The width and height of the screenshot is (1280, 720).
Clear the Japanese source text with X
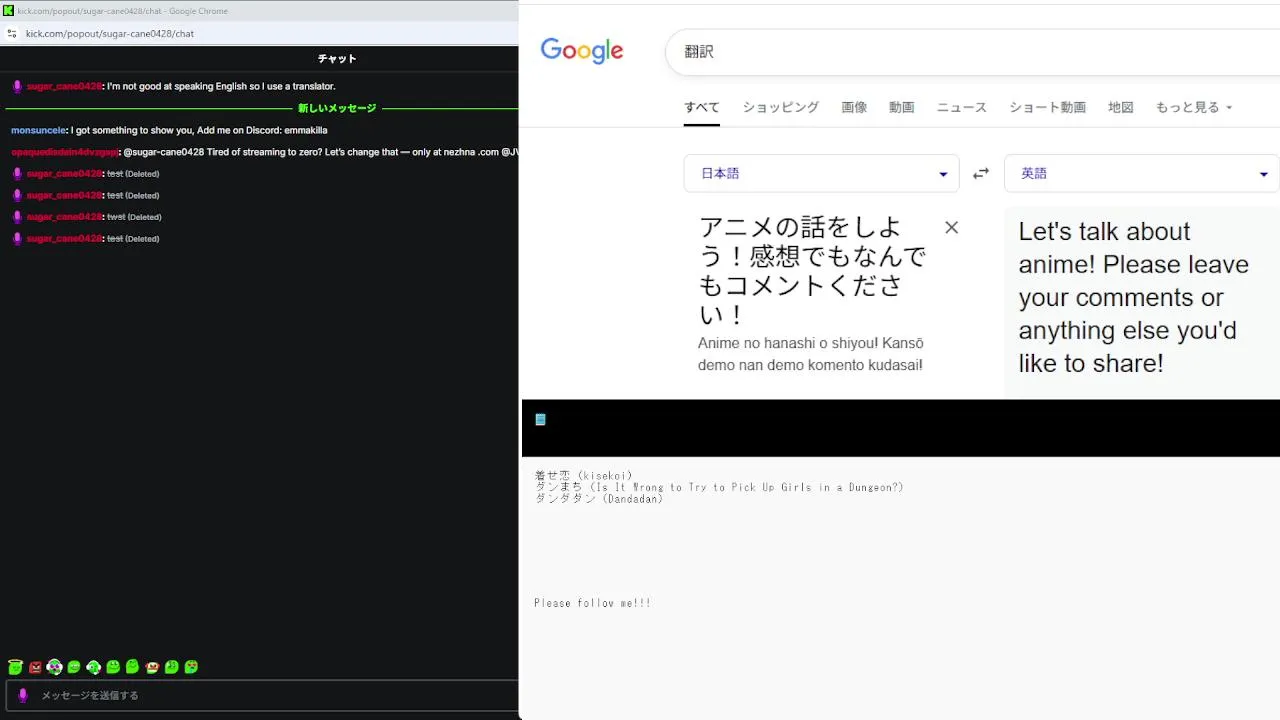pyautogui.click(x=951, y=227)
